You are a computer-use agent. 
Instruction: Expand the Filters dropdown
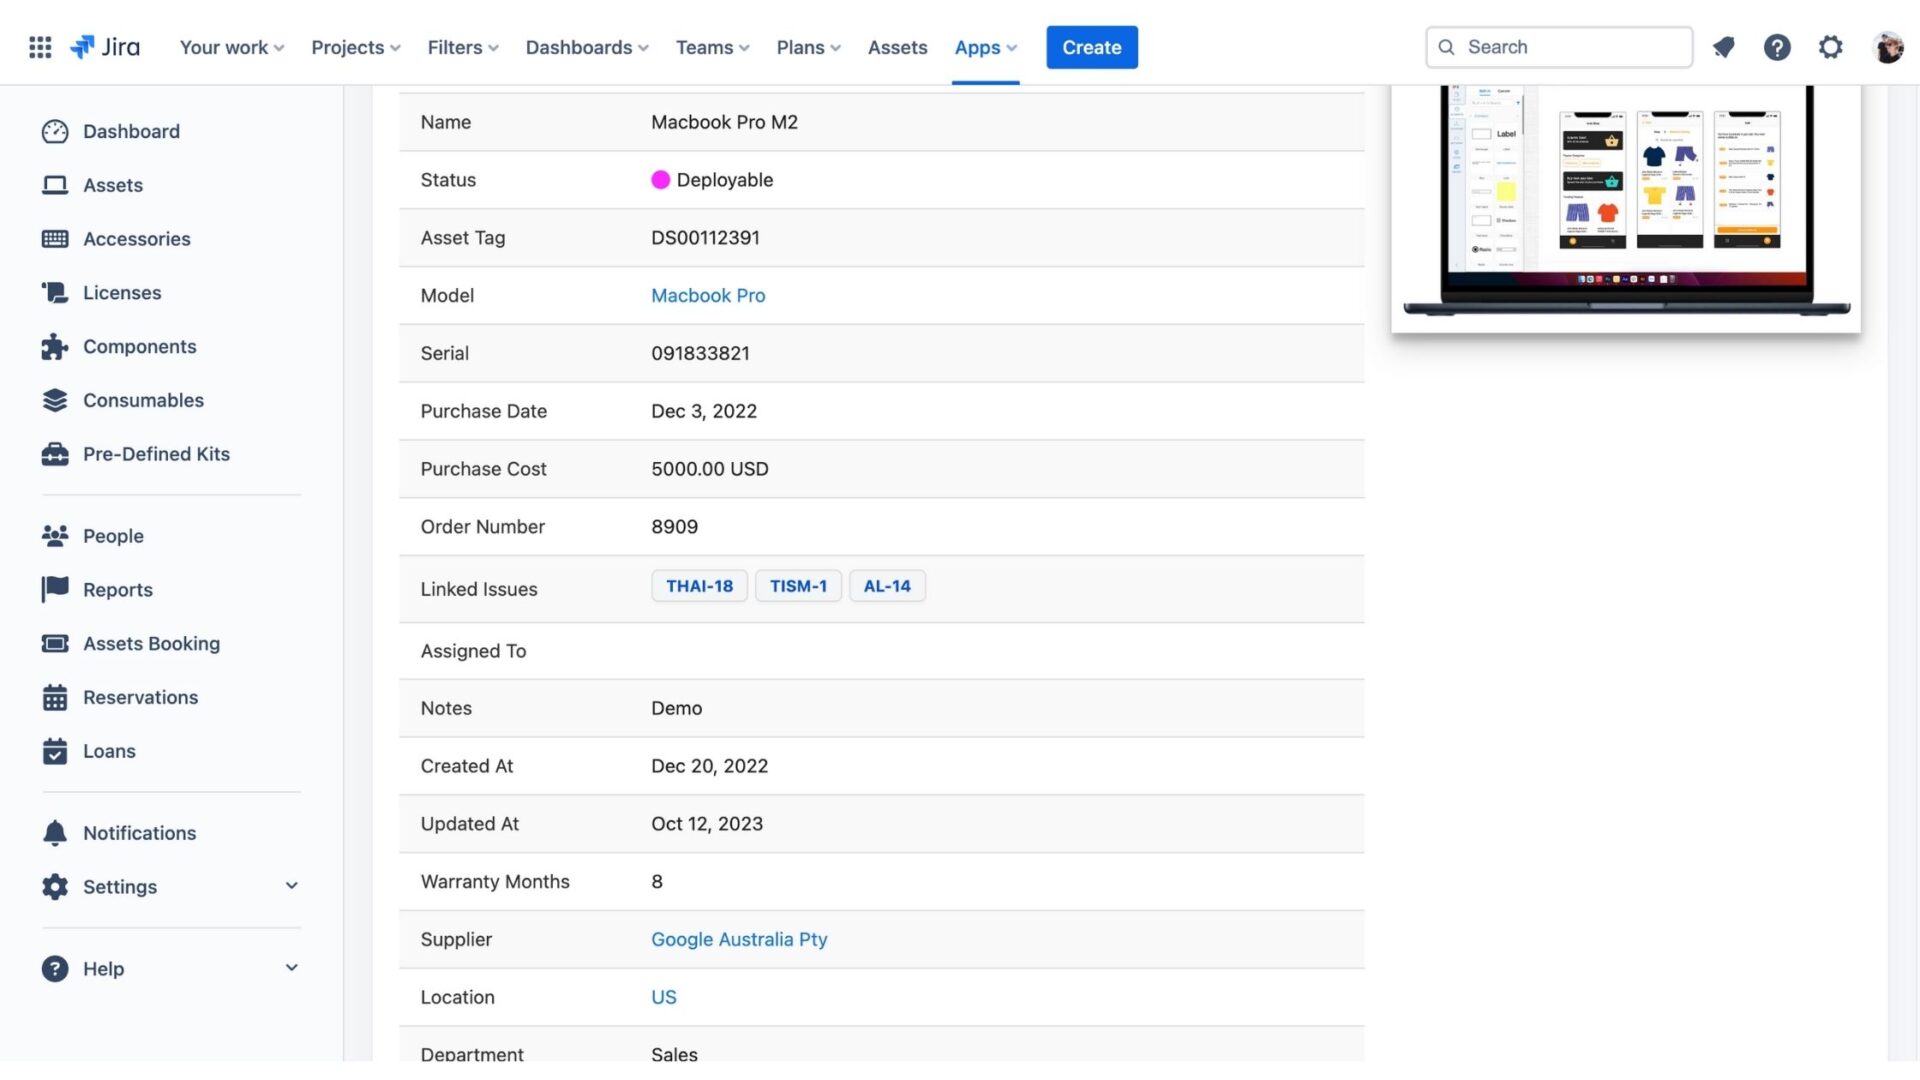click(x=463, y=47)
